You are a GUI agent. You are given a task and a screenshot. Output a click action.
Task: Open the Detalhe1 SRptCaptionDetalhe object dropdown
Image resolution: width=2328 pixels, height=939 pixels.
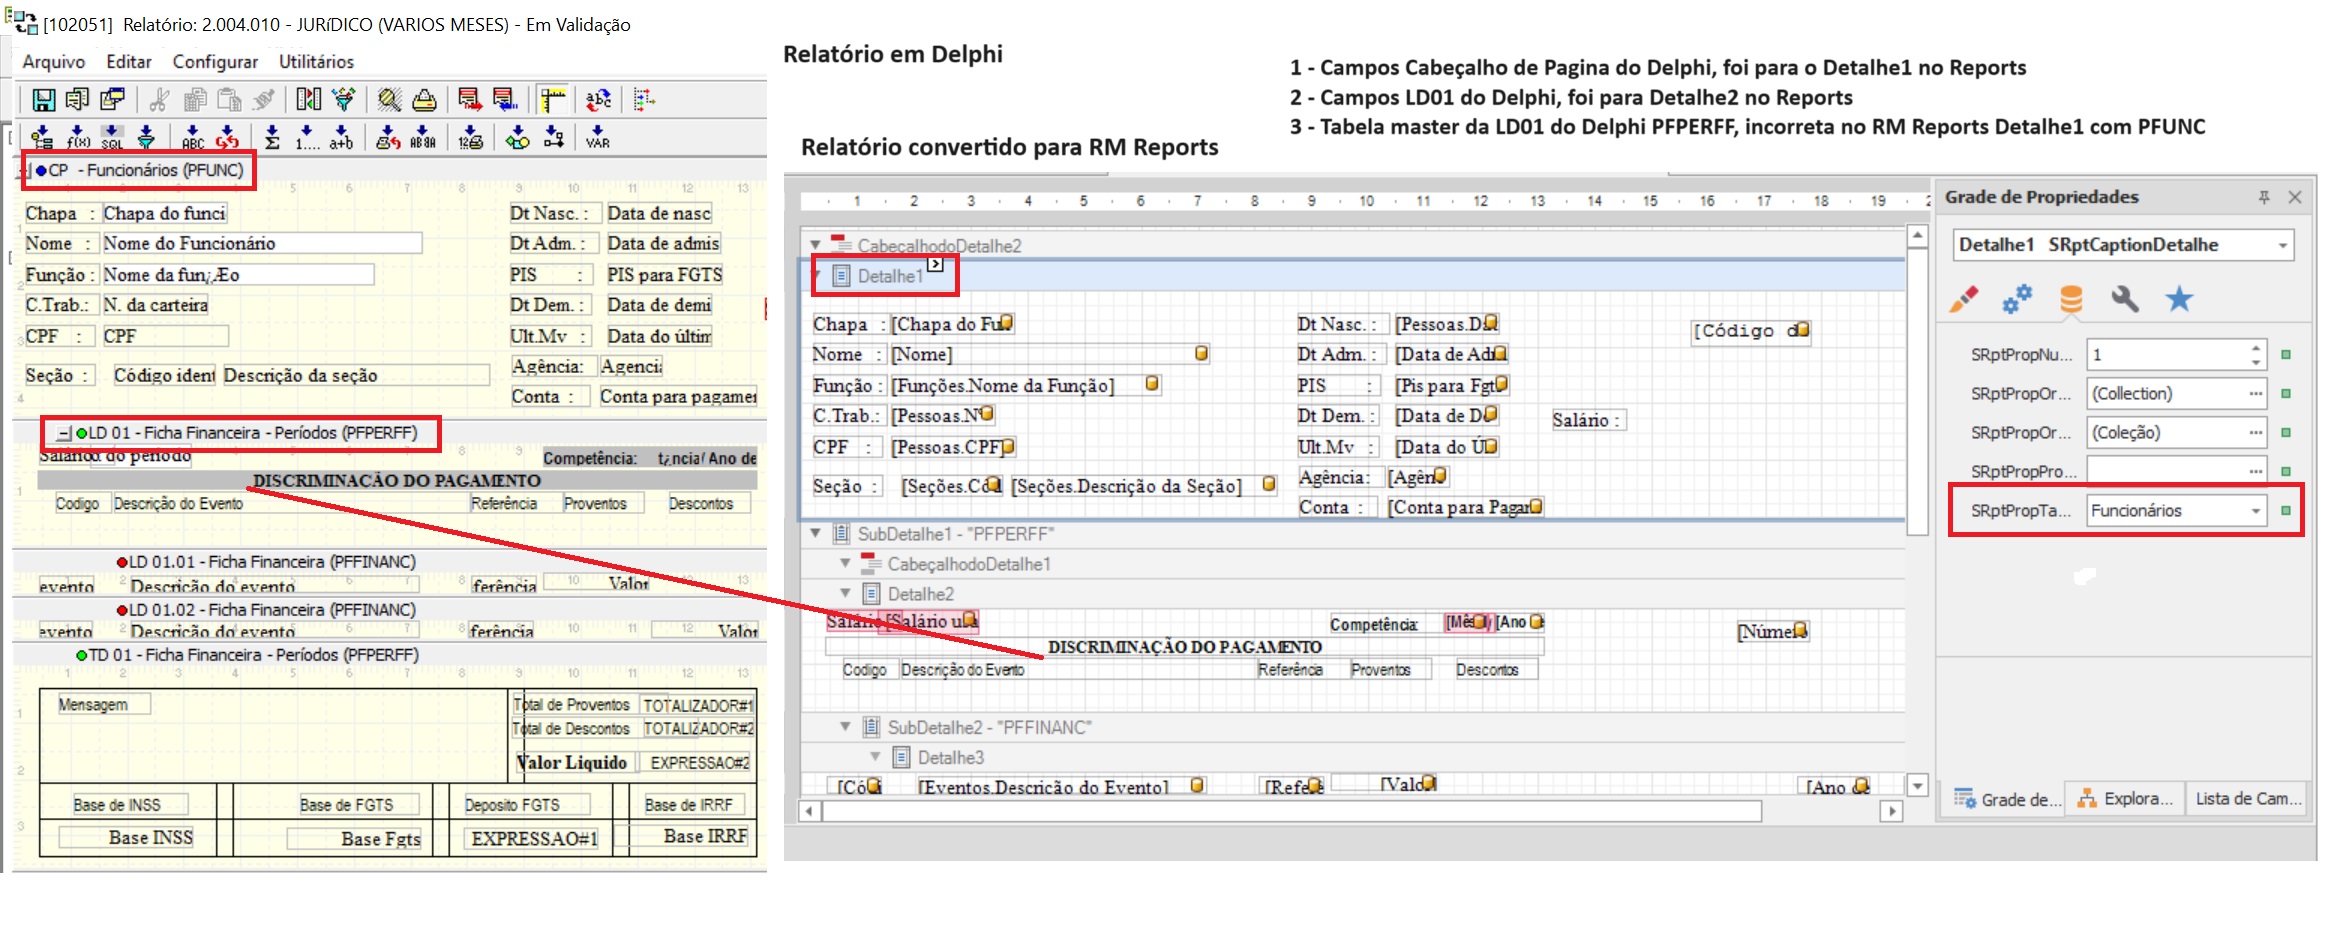point(2283,246)
